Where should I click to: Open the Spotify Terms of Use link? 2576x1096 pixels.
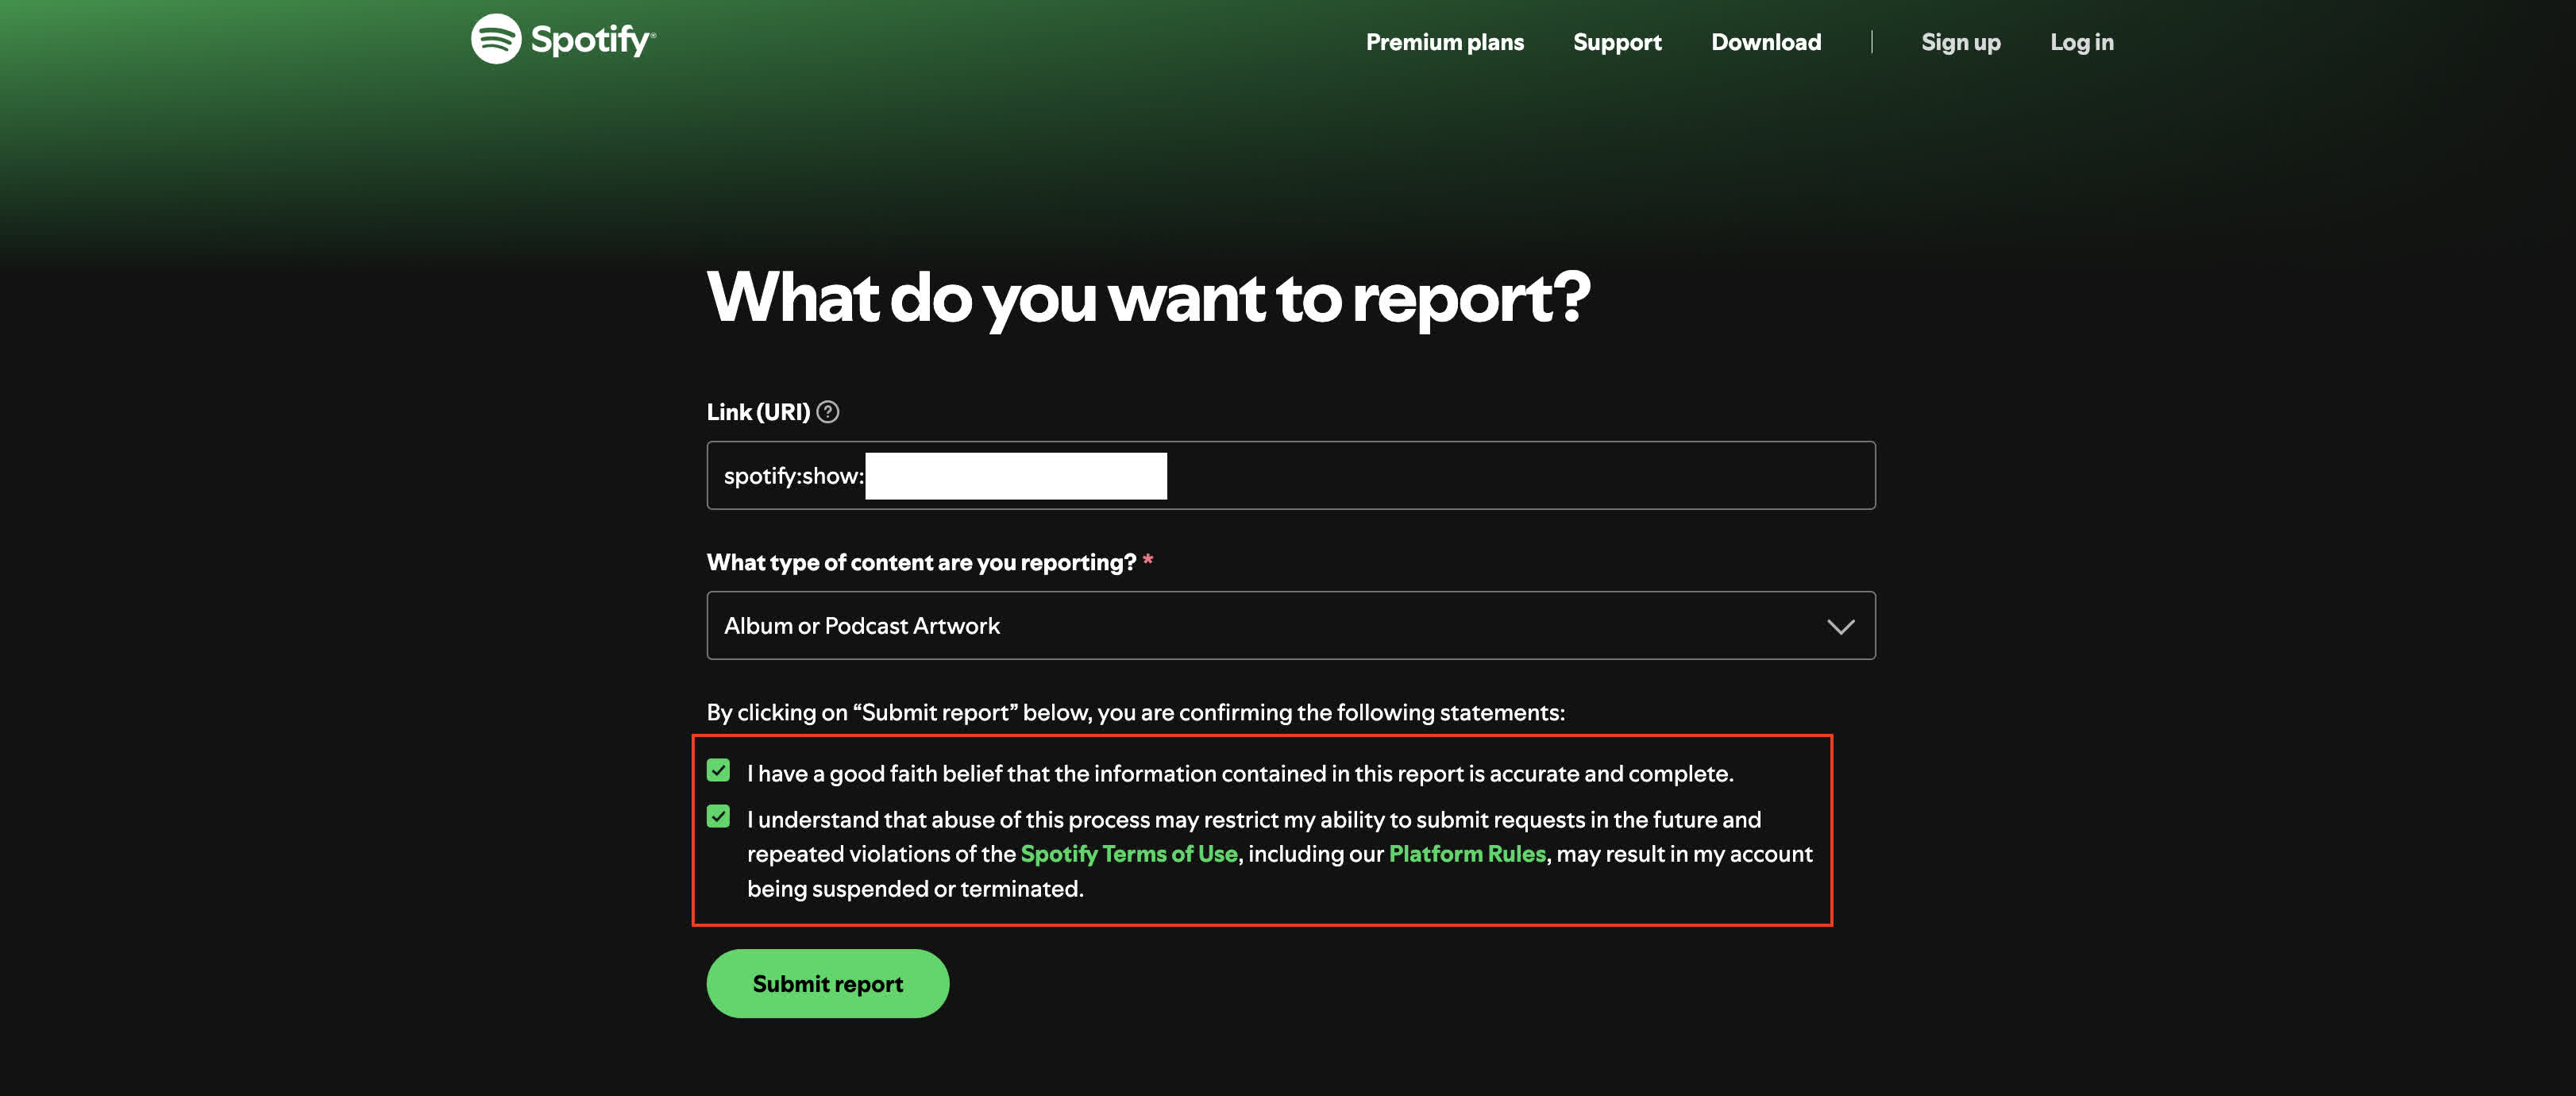coord(1127,854)
